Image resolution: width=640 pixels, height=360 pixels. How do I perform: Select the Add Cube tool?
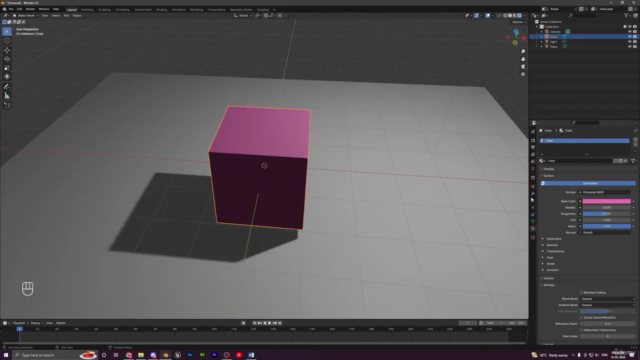click(7, 105)
